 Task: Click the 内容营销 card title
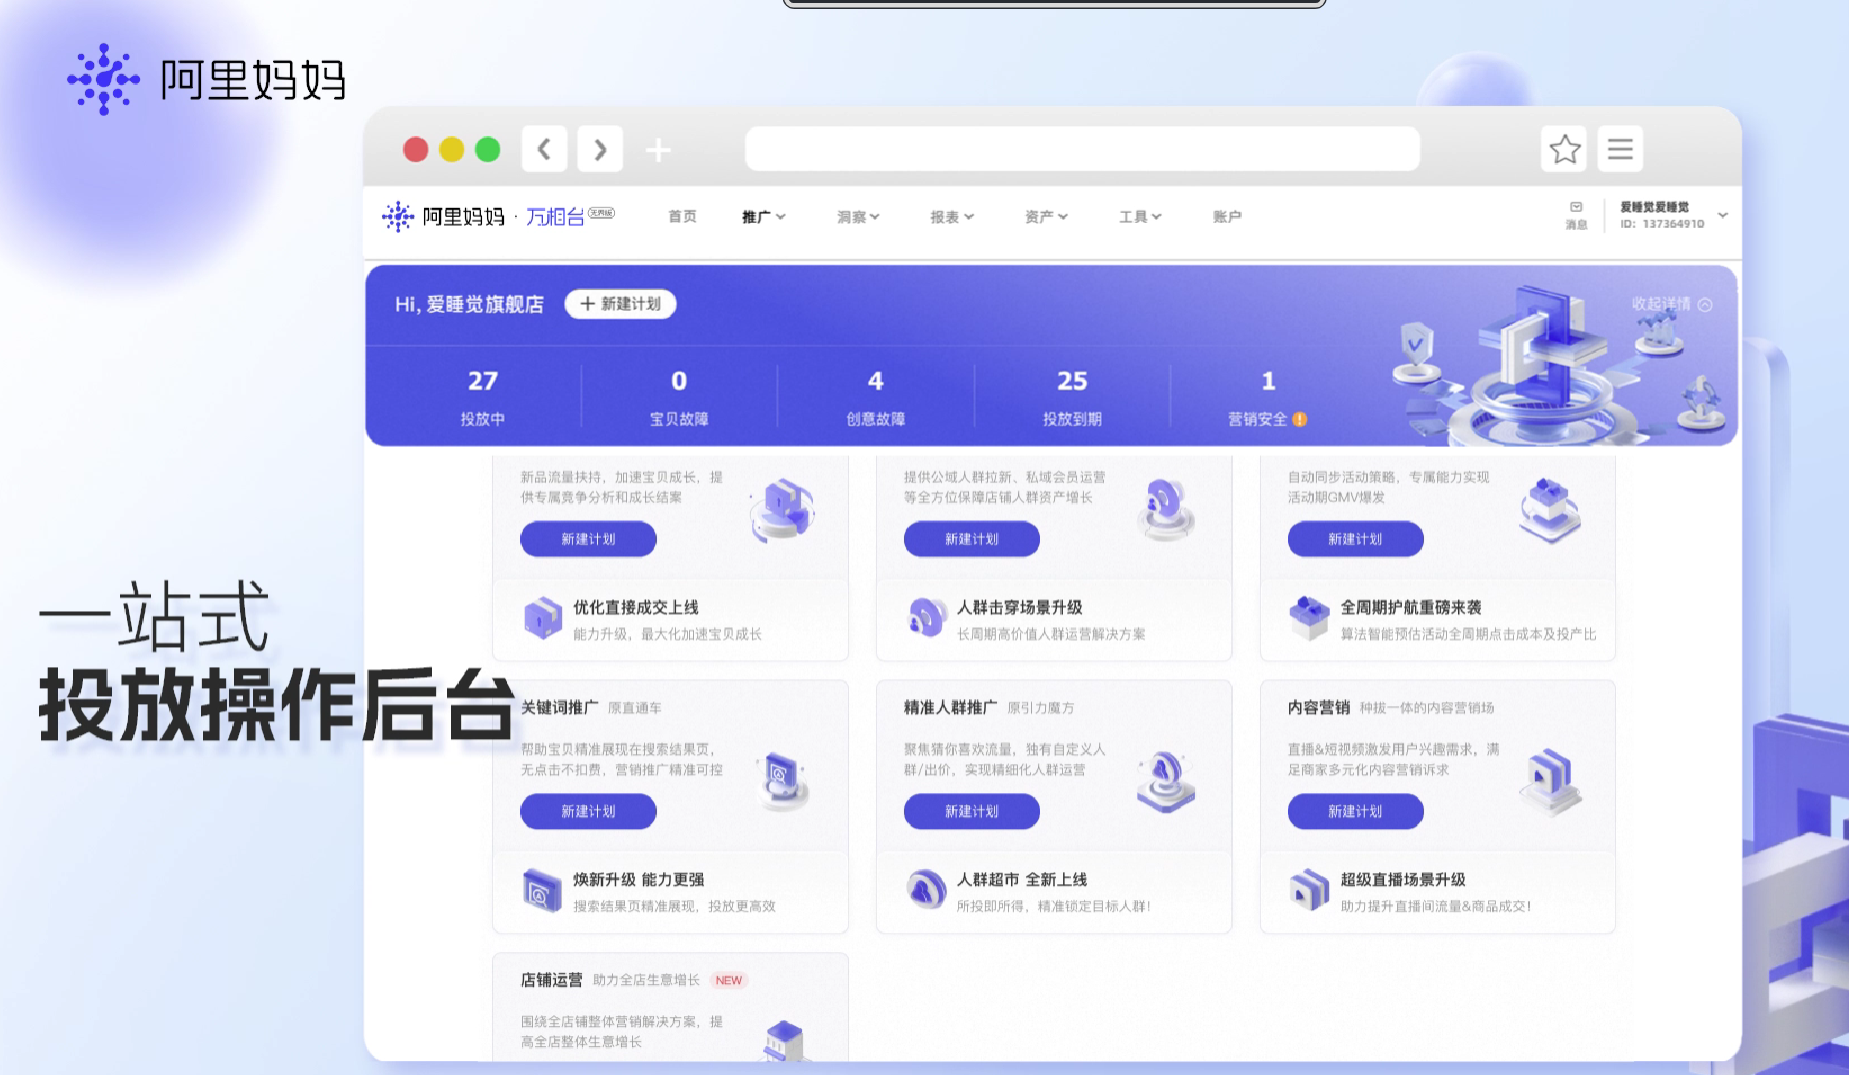coord(1319,707)
